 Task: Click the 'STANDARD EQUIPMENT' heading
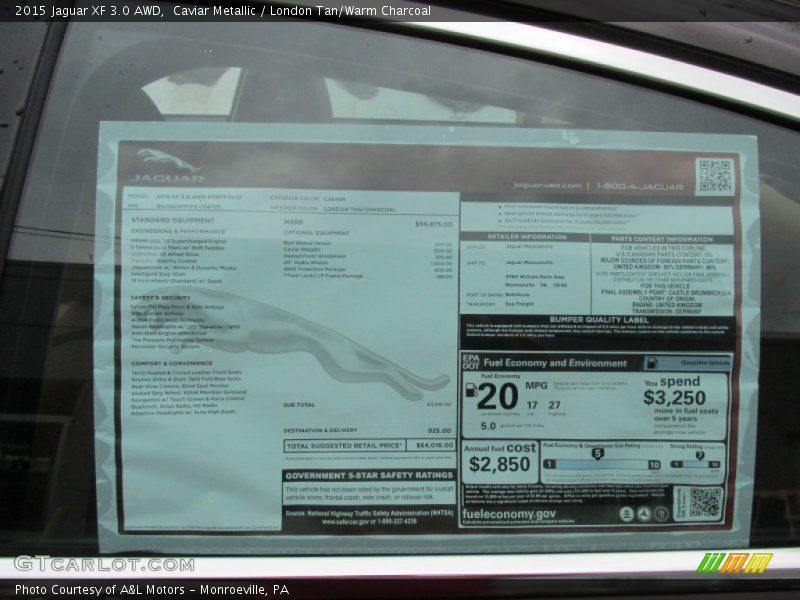(x=173, y=220)
